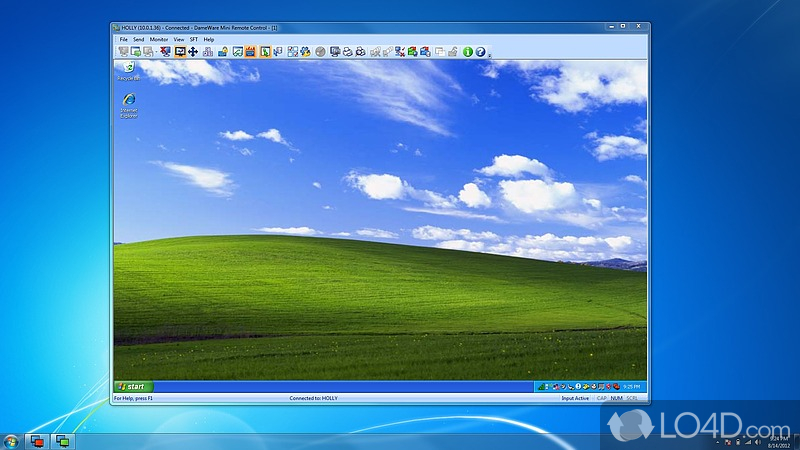The image size is (800, 450).
Task: Click the NUM indicator in the status bar
Action: coord(616,398)
